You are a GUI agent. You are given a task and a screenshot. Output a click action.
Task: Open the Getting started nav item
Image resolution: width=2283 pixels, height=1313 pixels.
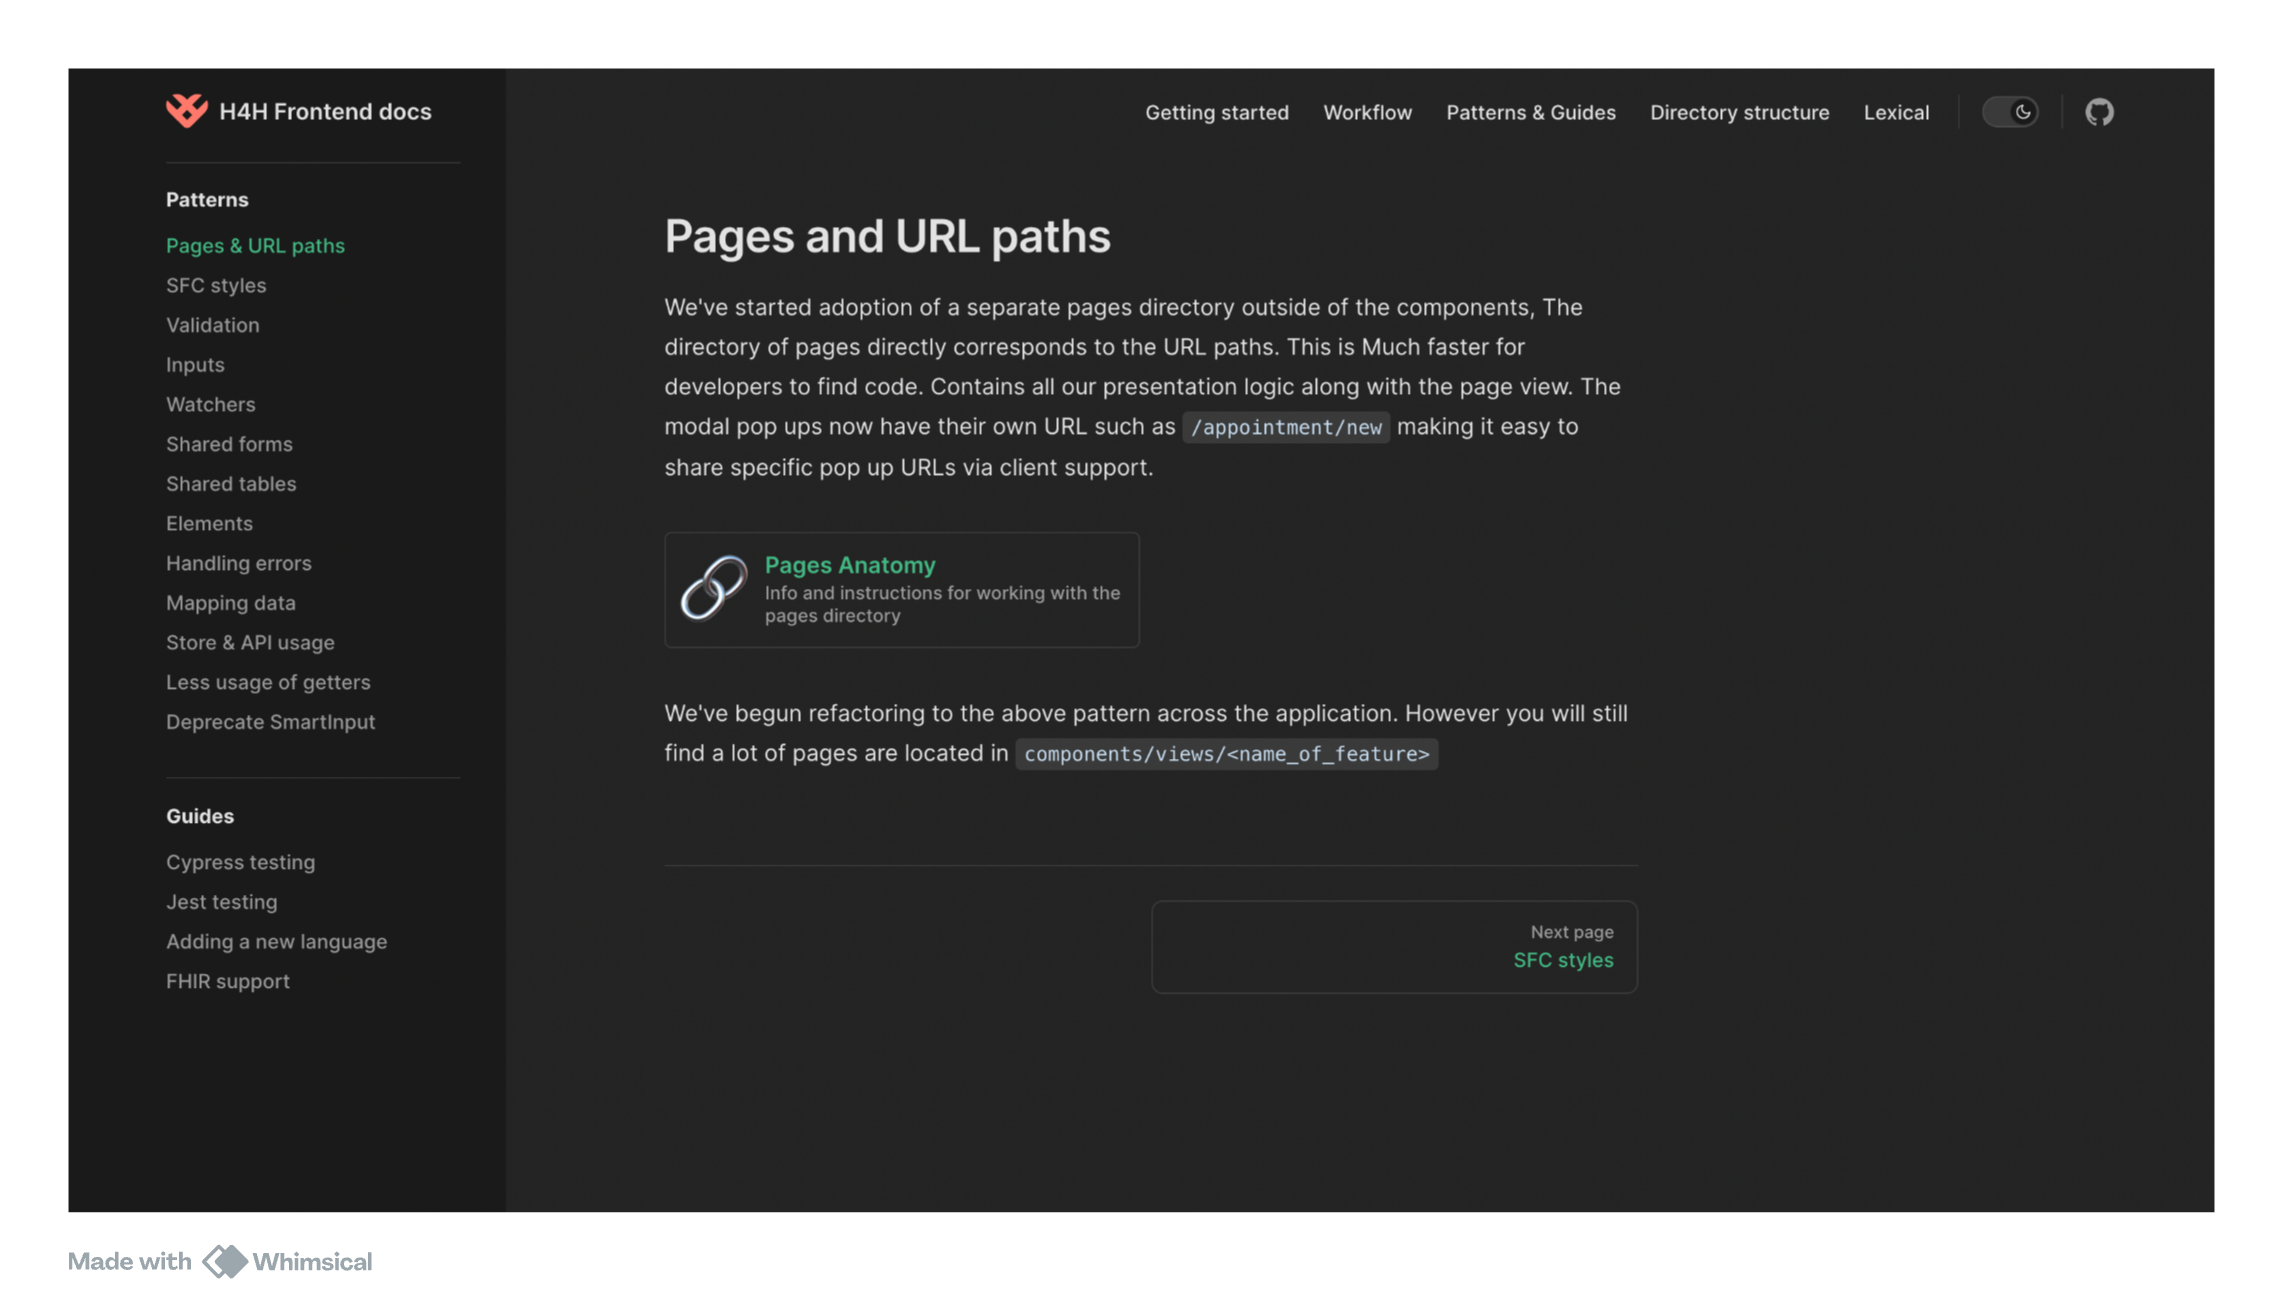click(1217, 113)
